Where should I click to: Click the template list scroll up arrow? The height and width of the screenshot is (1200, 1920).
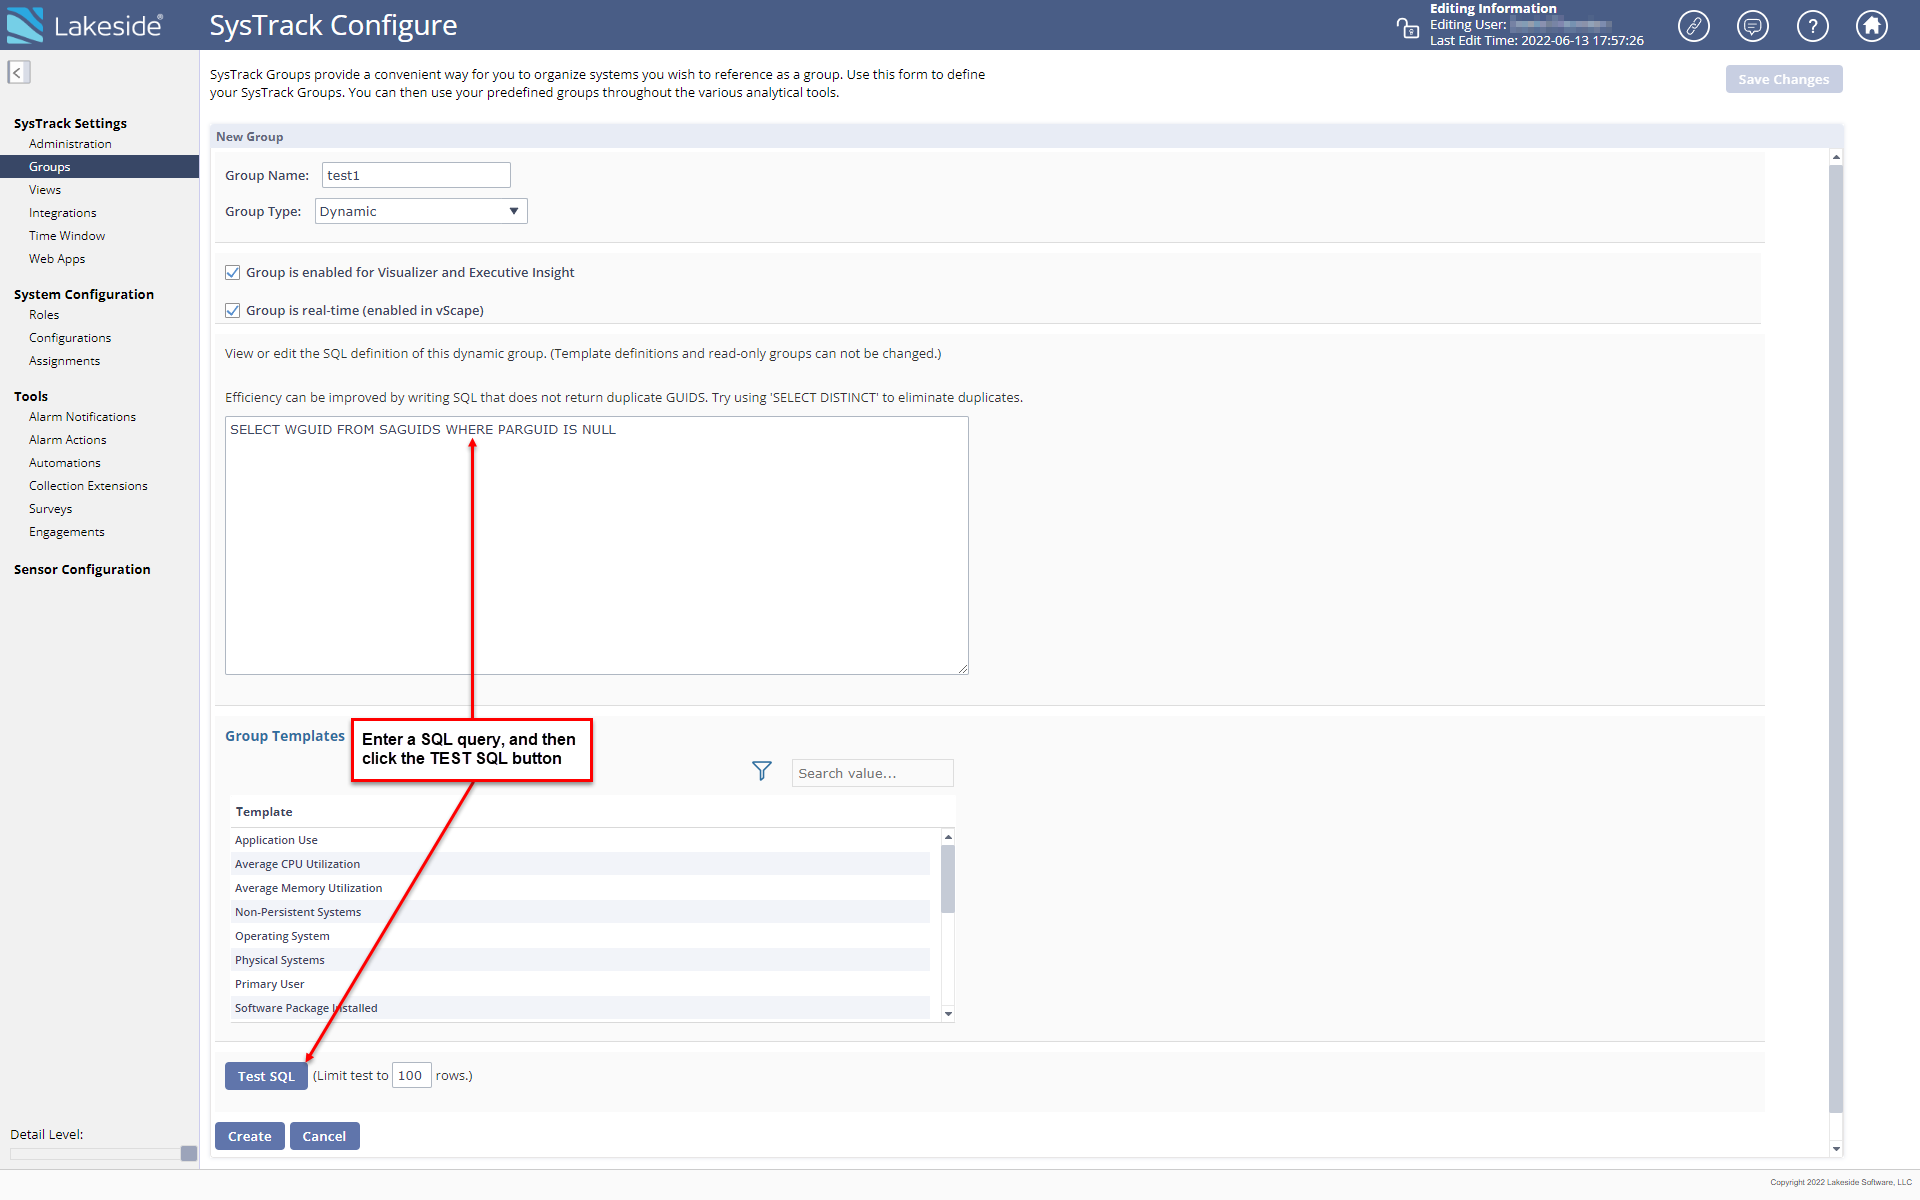(x=948, y=836)
